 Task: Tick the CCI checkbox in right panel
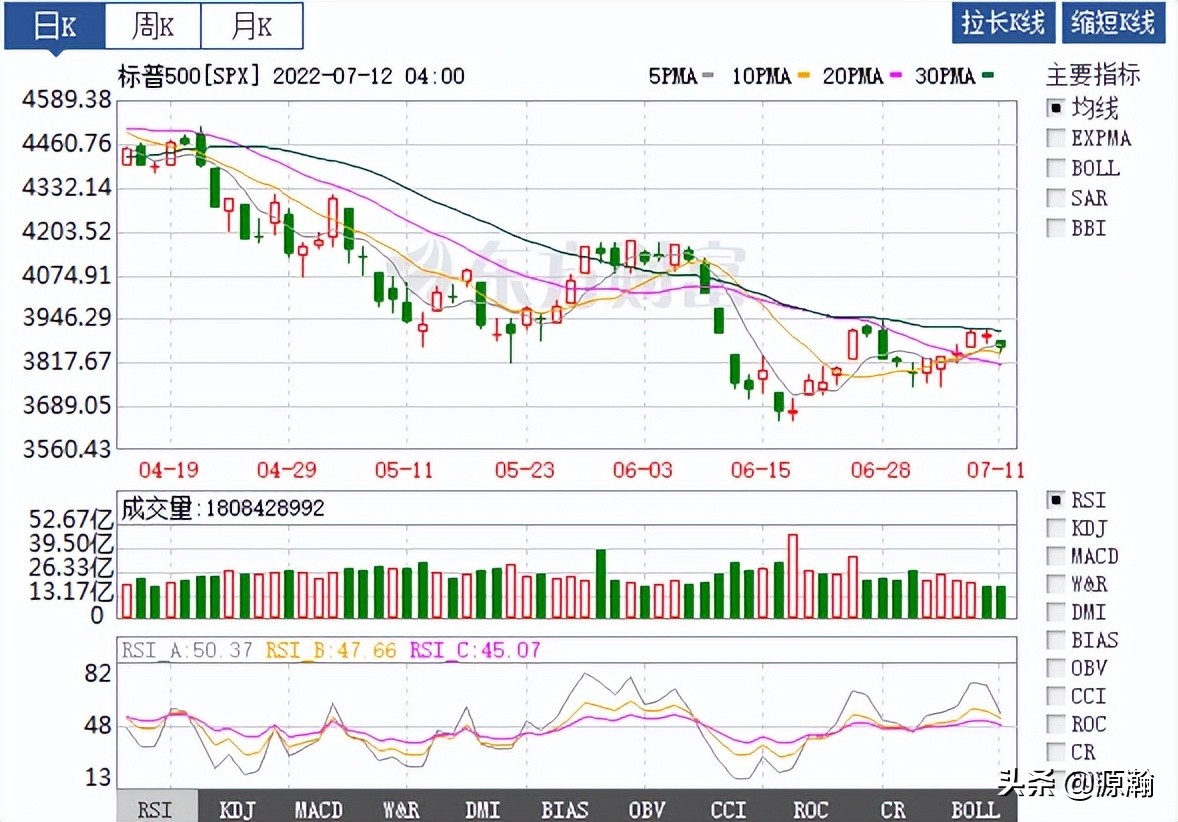click(x=1056, y=696)
